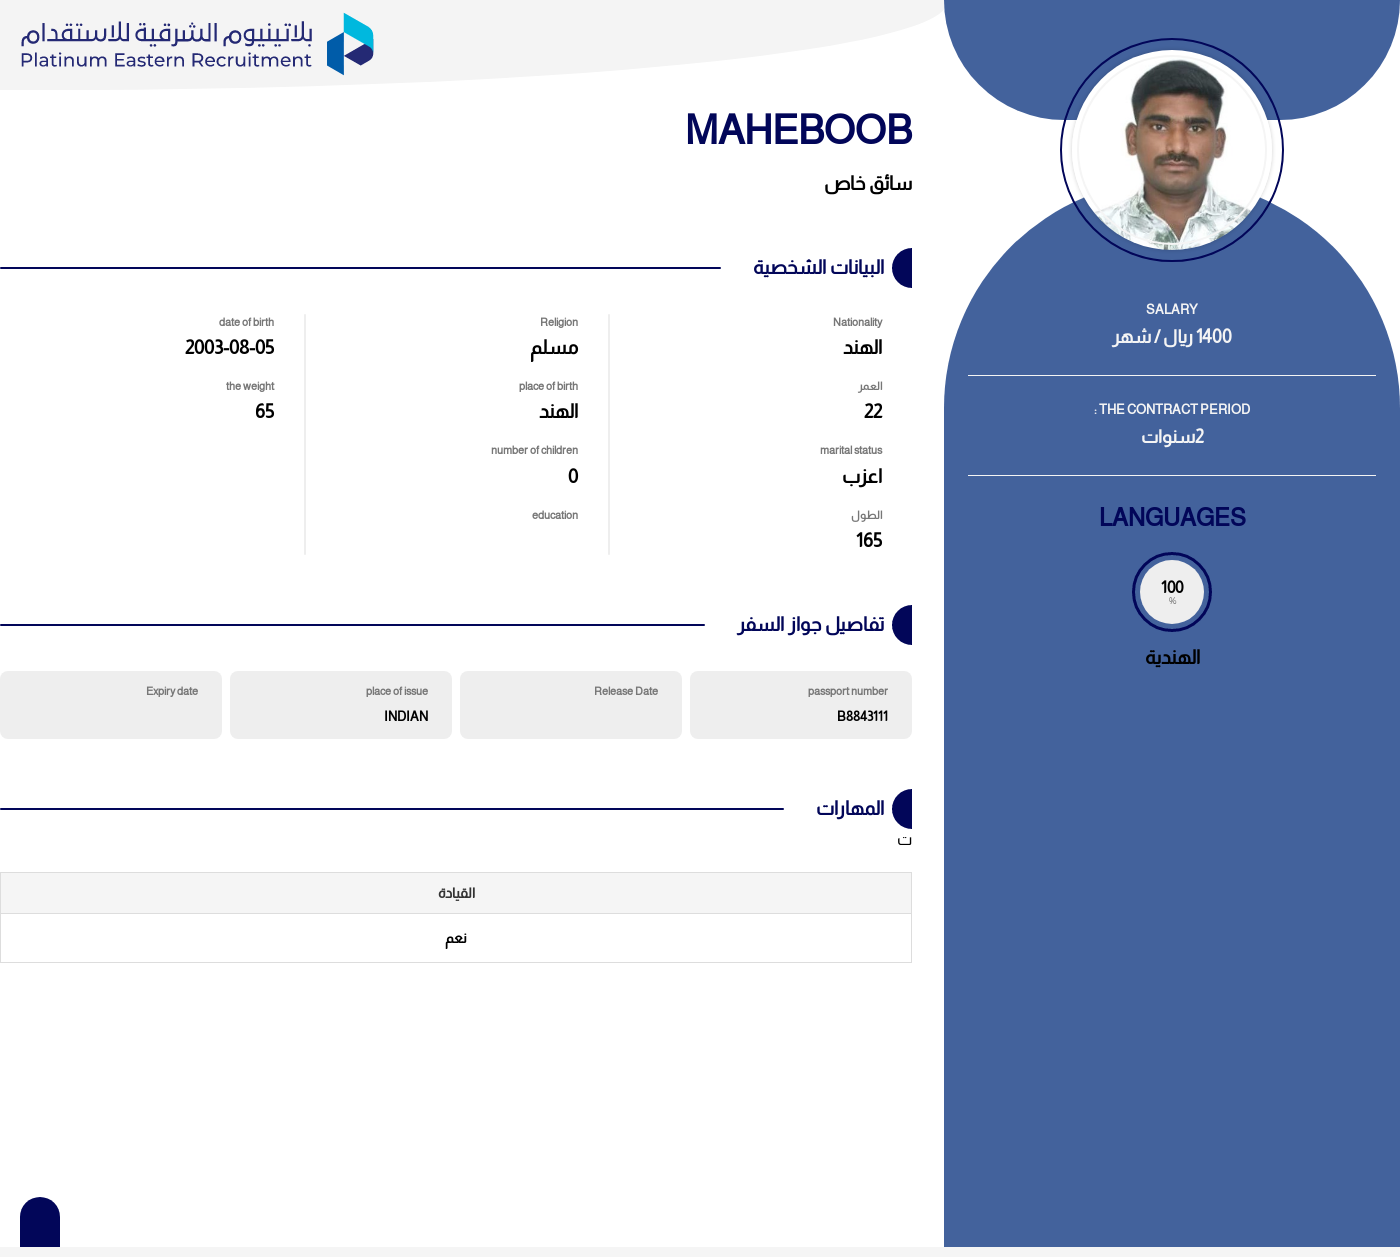This screenshot has height=1257, width=1400.
Task: Click the passport details section bullet icon
Action: click(902, 625)
